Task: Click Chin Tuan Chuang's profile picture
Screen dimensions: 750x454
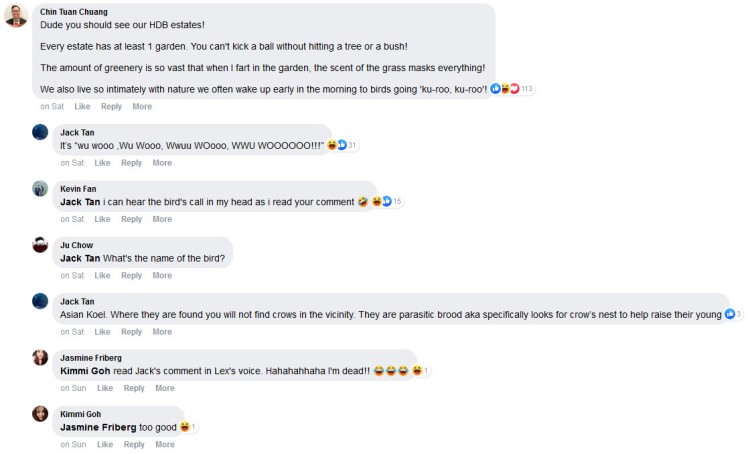Action: (x=16, y=16)
